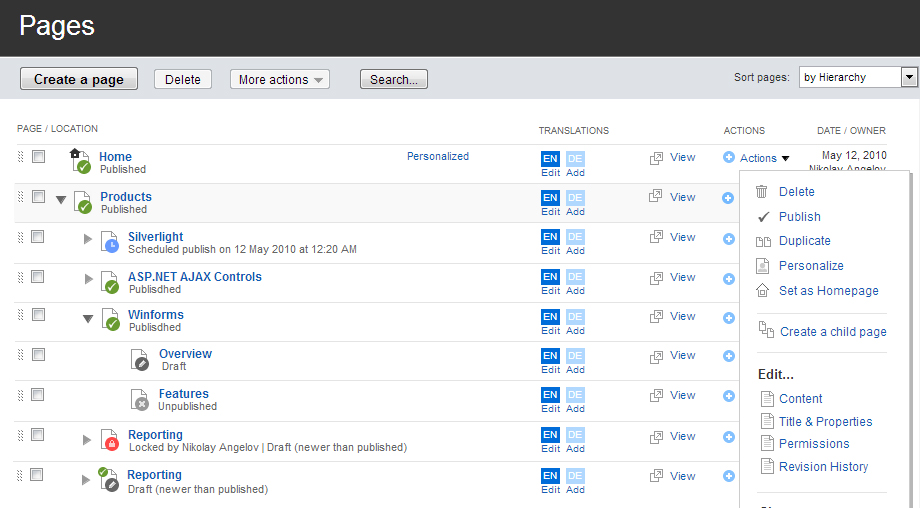The height and width of the screenshot is (508, 920).
Task: Open the Winforms page link
Action: coord(155,315)
